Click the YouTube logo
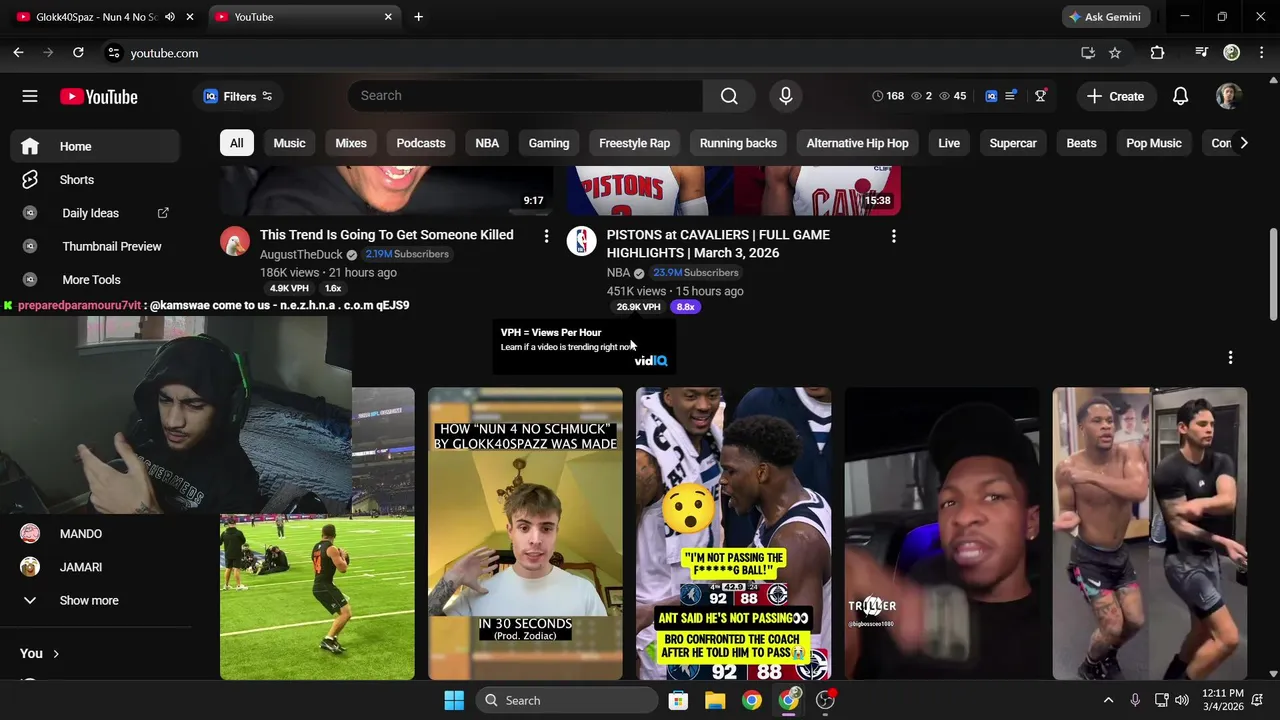Image resolution: width=1280 pixels, height=720 pixels. pyautogui.click(x=99, y=96)
